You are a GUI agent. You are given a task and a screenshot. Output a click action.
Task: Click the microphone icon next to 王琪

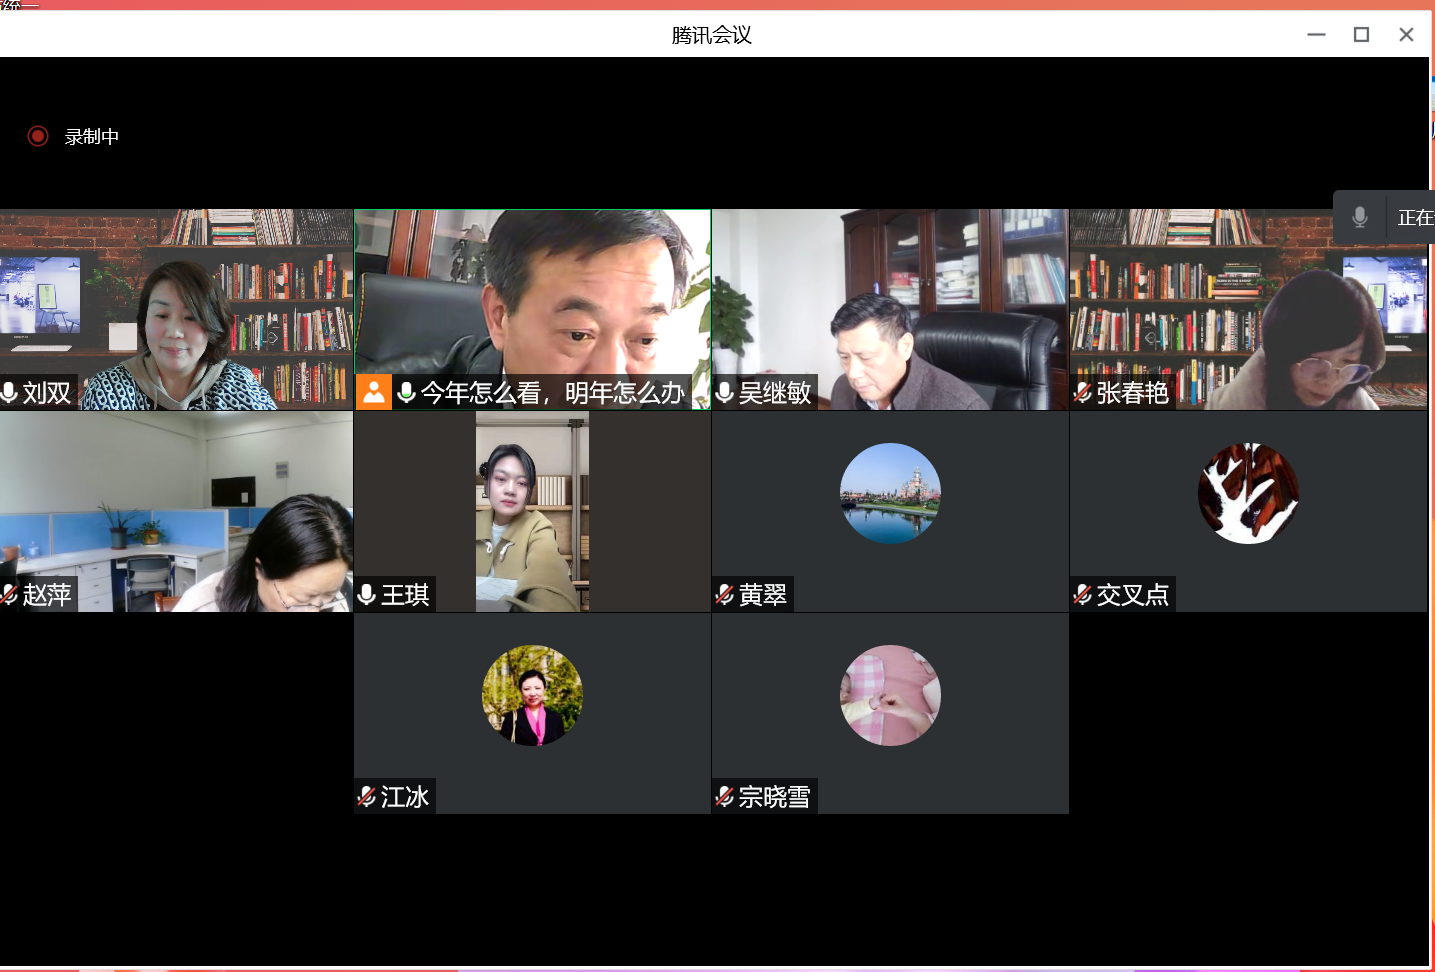[367, 595]
